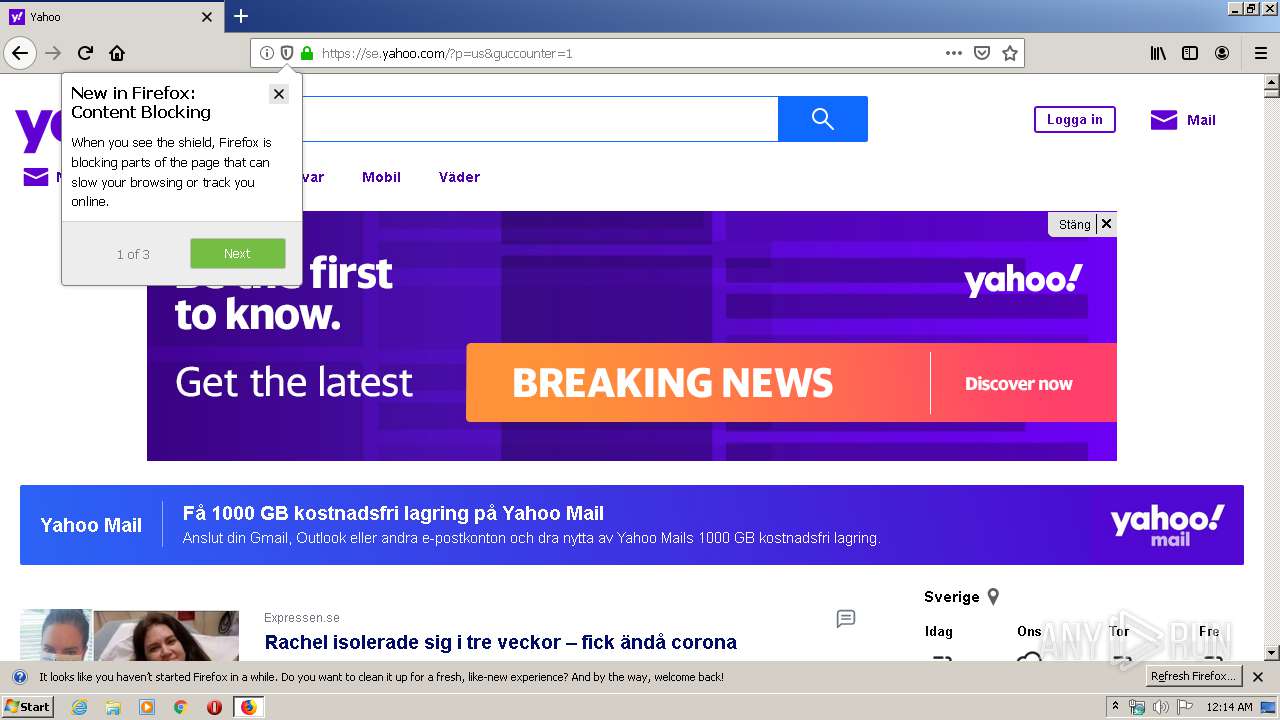Open Opera browser from taskbar

pyautogui.click(x=214, y=707)
